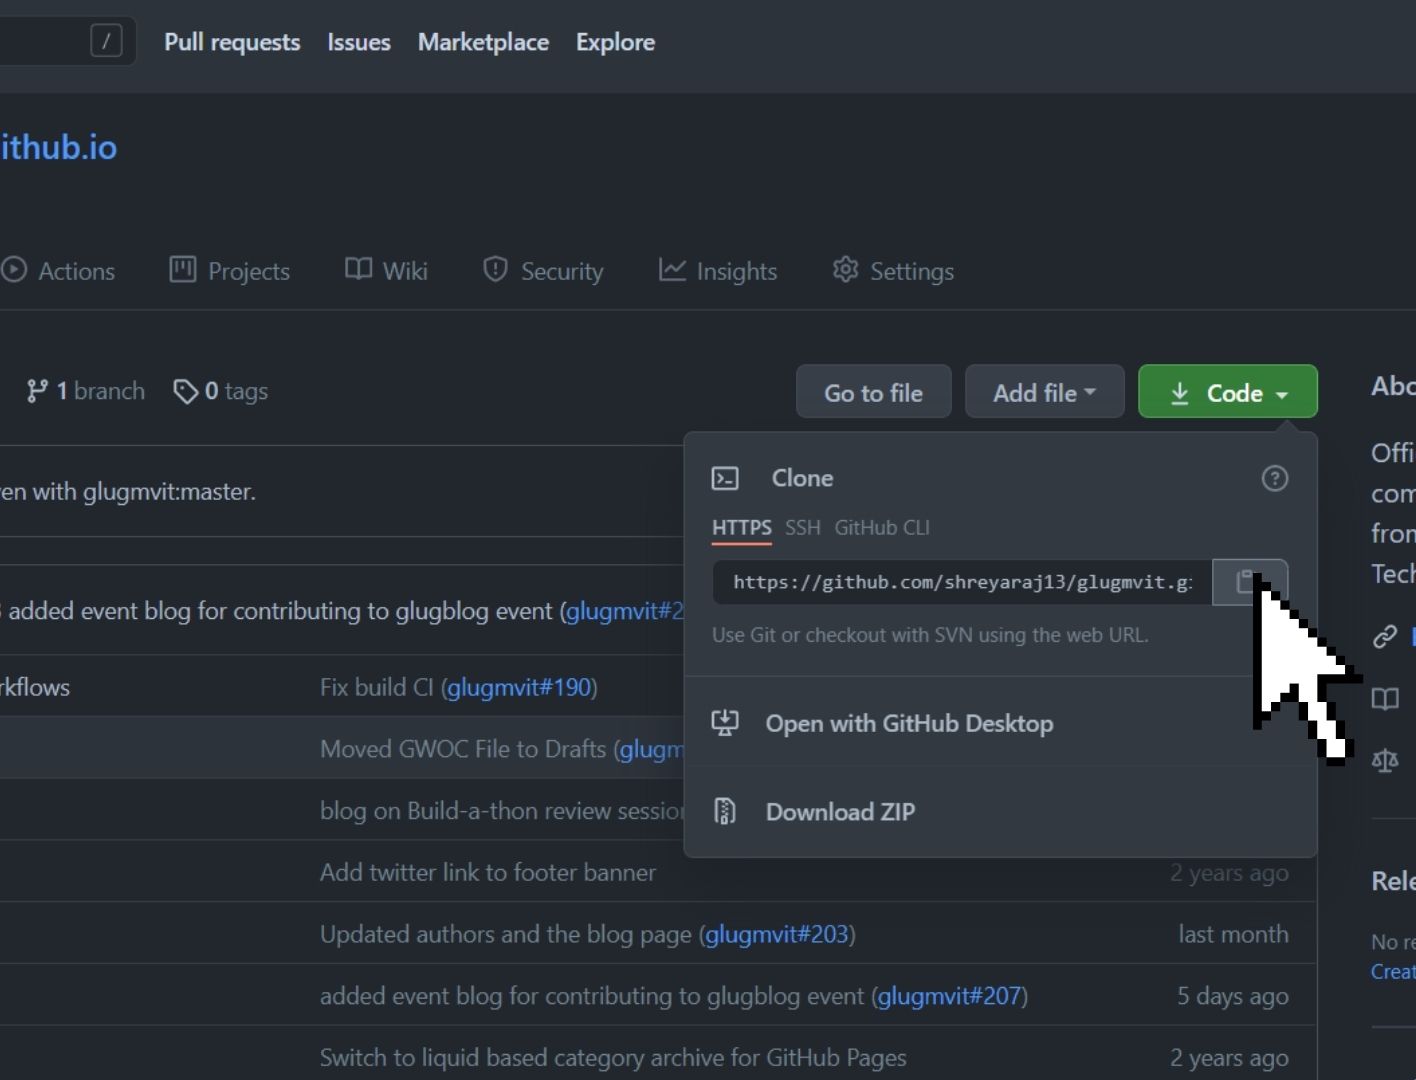Select the HTTPS clone tab

click(741, 528)
